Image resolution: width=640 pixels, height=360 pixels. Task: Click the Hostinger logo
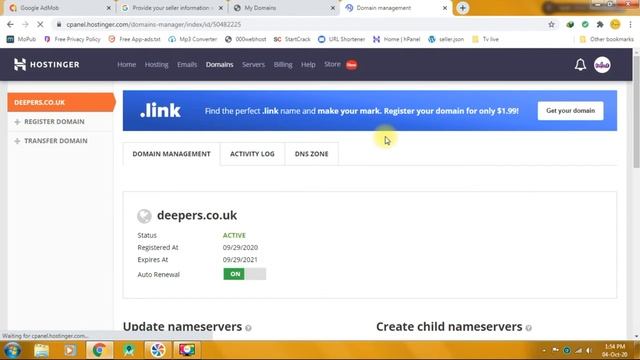(x=47, y=64)
